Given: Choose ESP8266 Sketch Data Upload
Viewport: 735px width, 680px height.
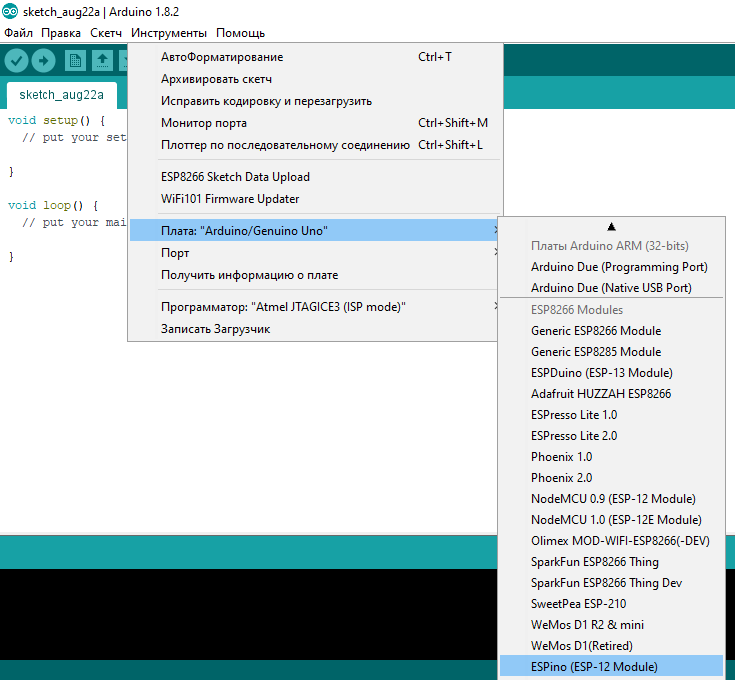Looking at the screenshot, I should (315, 177).
